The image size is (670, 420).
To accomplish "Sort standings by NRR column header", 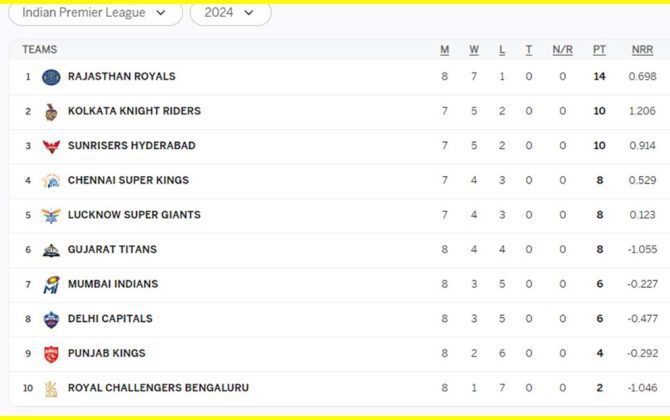I will [642, 50].
